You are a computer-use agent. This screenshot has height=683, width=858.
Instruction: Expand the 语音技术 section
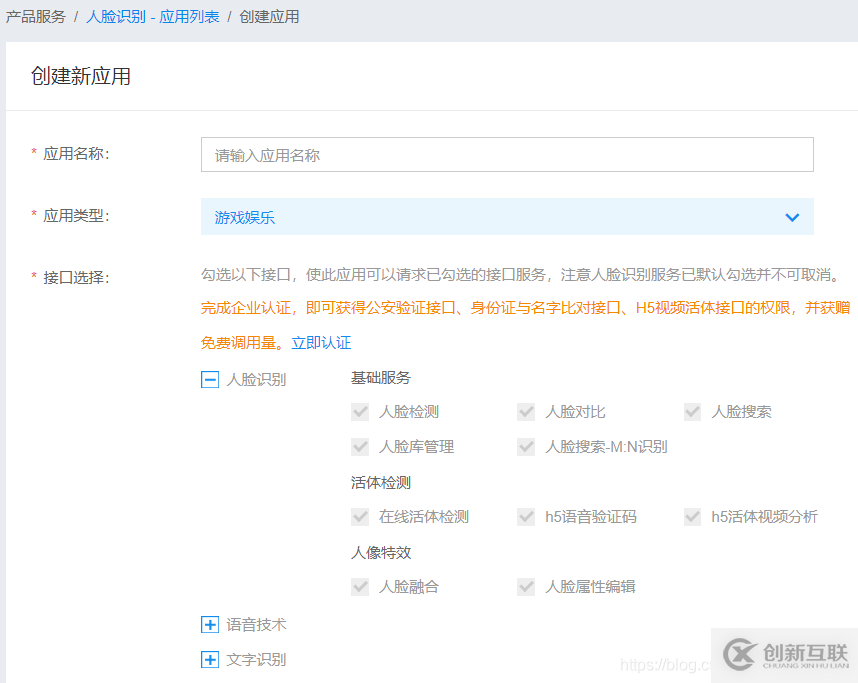pyautogui.click(x=209, y=624)
